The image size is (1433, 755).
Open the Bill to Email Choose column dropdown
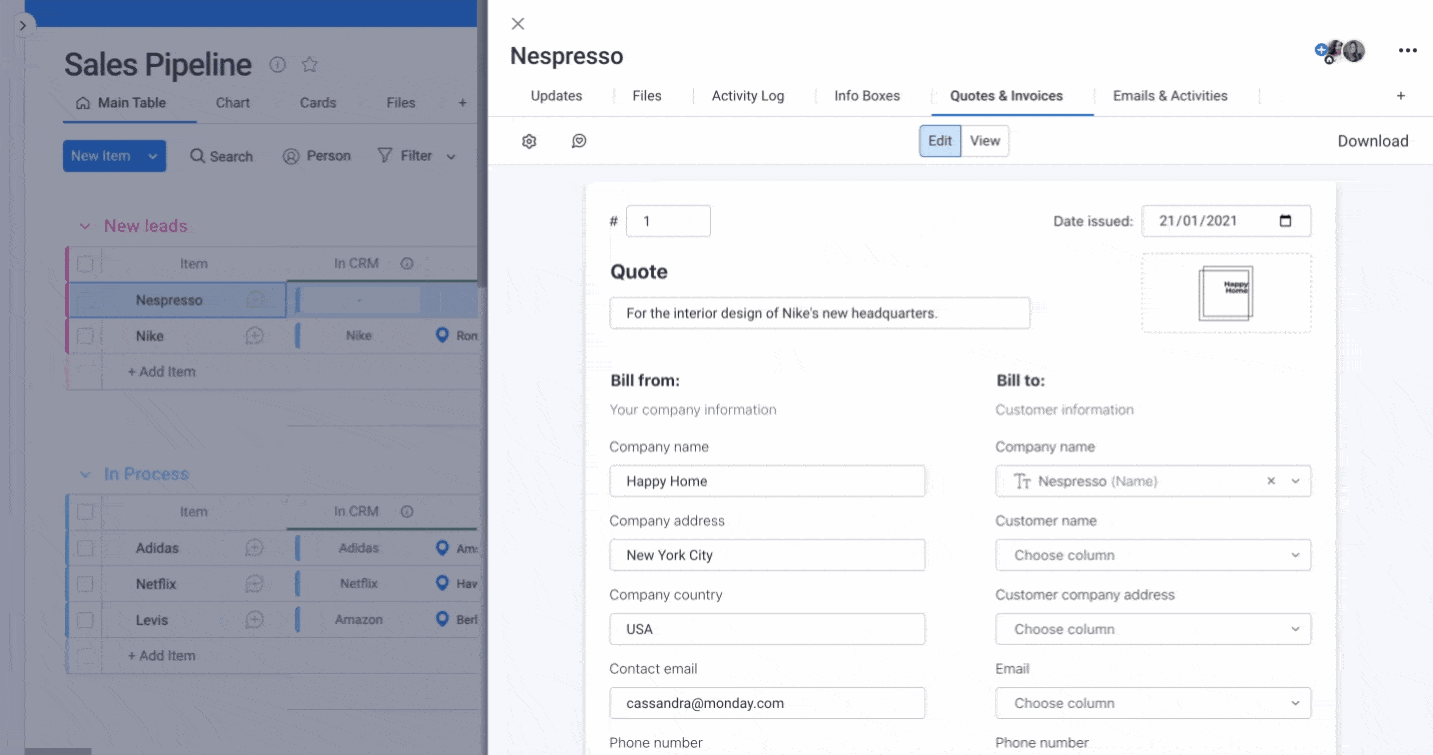coord(1153,703)
